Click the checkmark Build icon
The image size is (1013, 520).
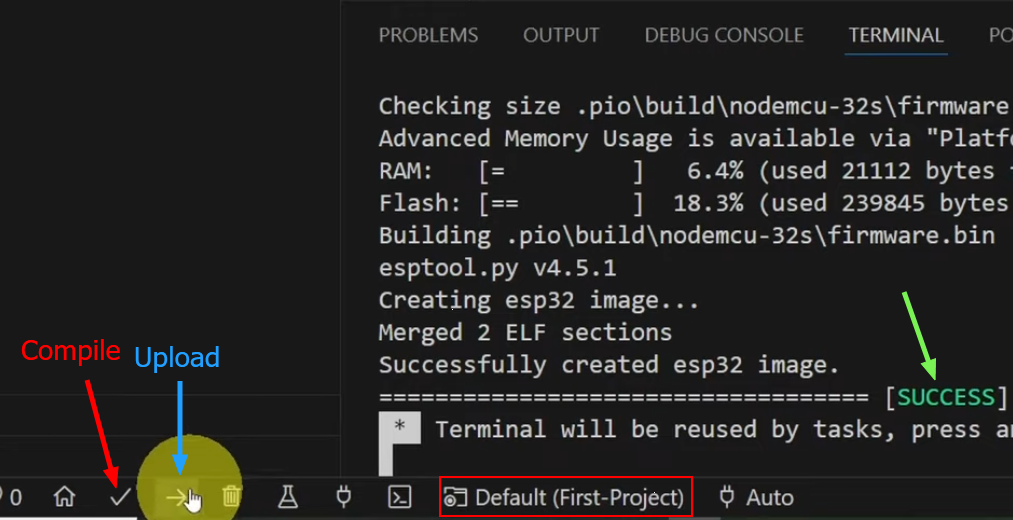pos(121,497)
